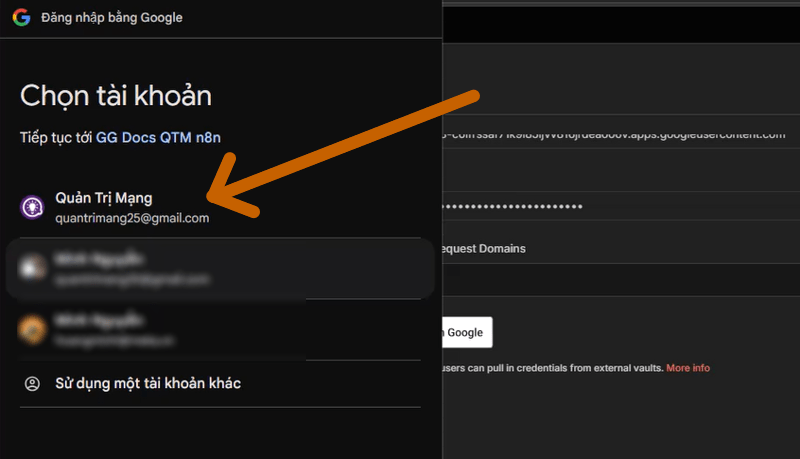Click the masked client secret field in n8n
Viewport: 800px width, 459px height.
point(621,207)
